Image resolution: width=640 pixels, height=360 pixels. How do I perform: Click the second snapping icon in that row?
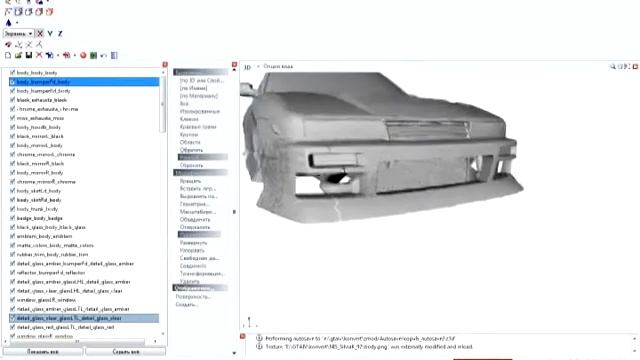tap(19, 44)
